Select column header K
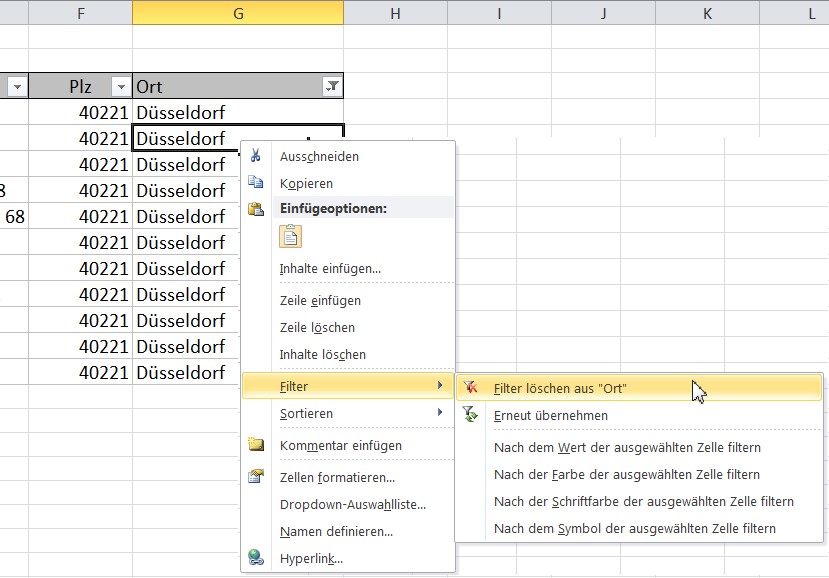 [707, 13]
